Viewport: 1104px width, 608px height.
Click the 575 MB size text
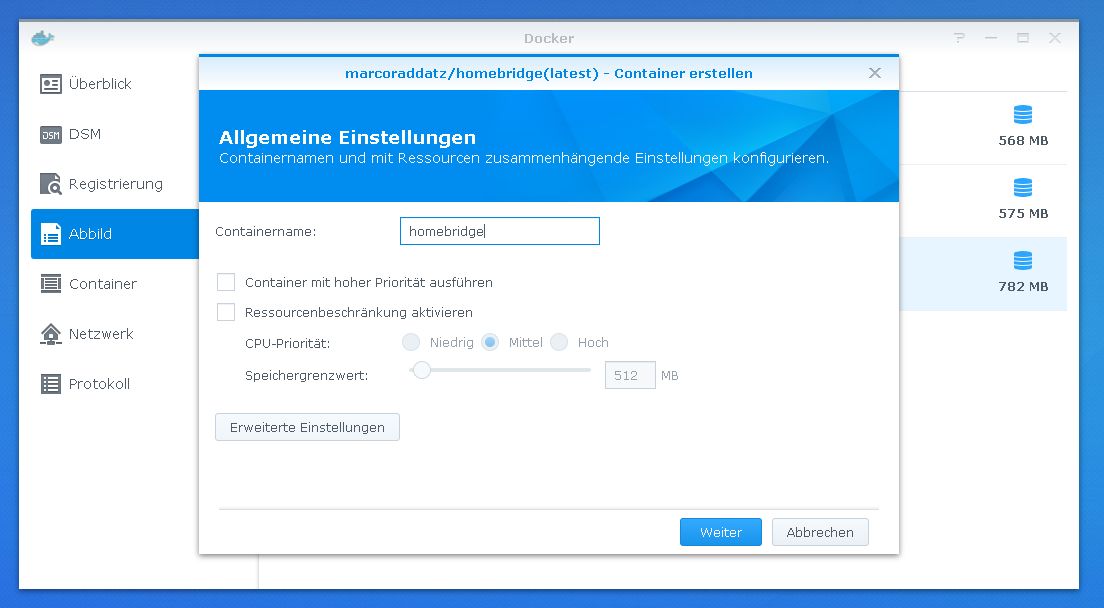tap(1023, 213)
